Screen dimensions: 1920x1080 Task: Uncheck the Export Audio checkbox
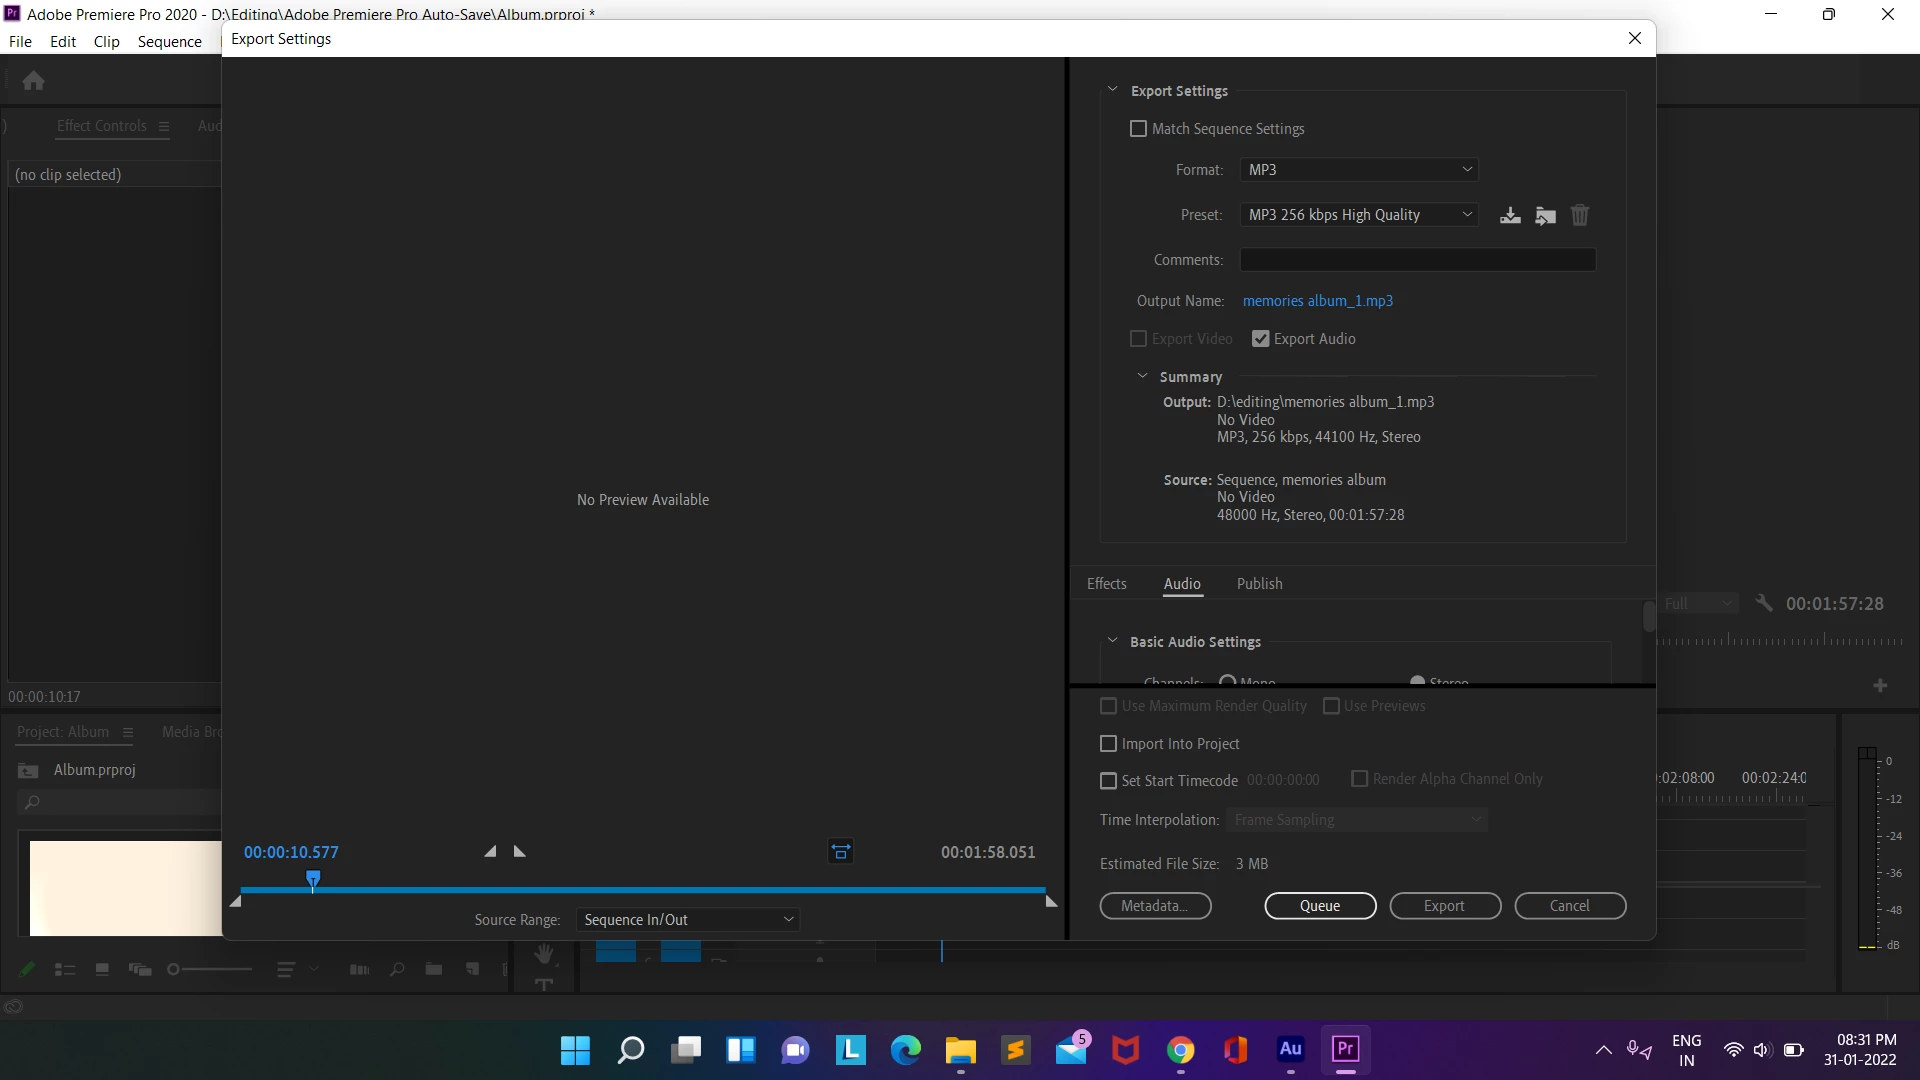pyautogui.click(x=1261, y=339)
